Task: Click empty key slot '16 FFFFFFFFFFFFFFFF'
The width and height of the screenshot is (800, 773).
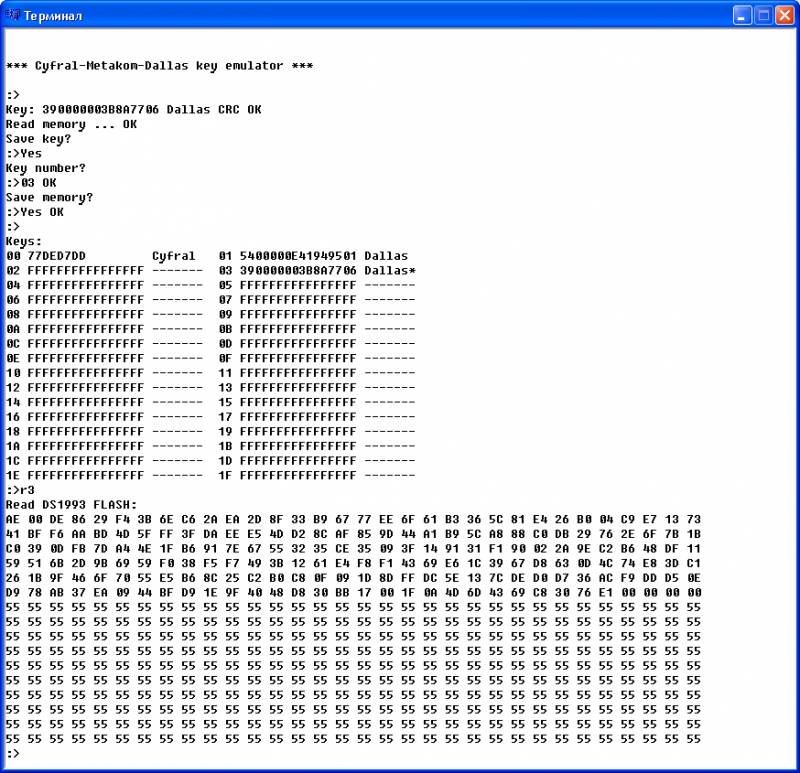Action: pos(75,417)
